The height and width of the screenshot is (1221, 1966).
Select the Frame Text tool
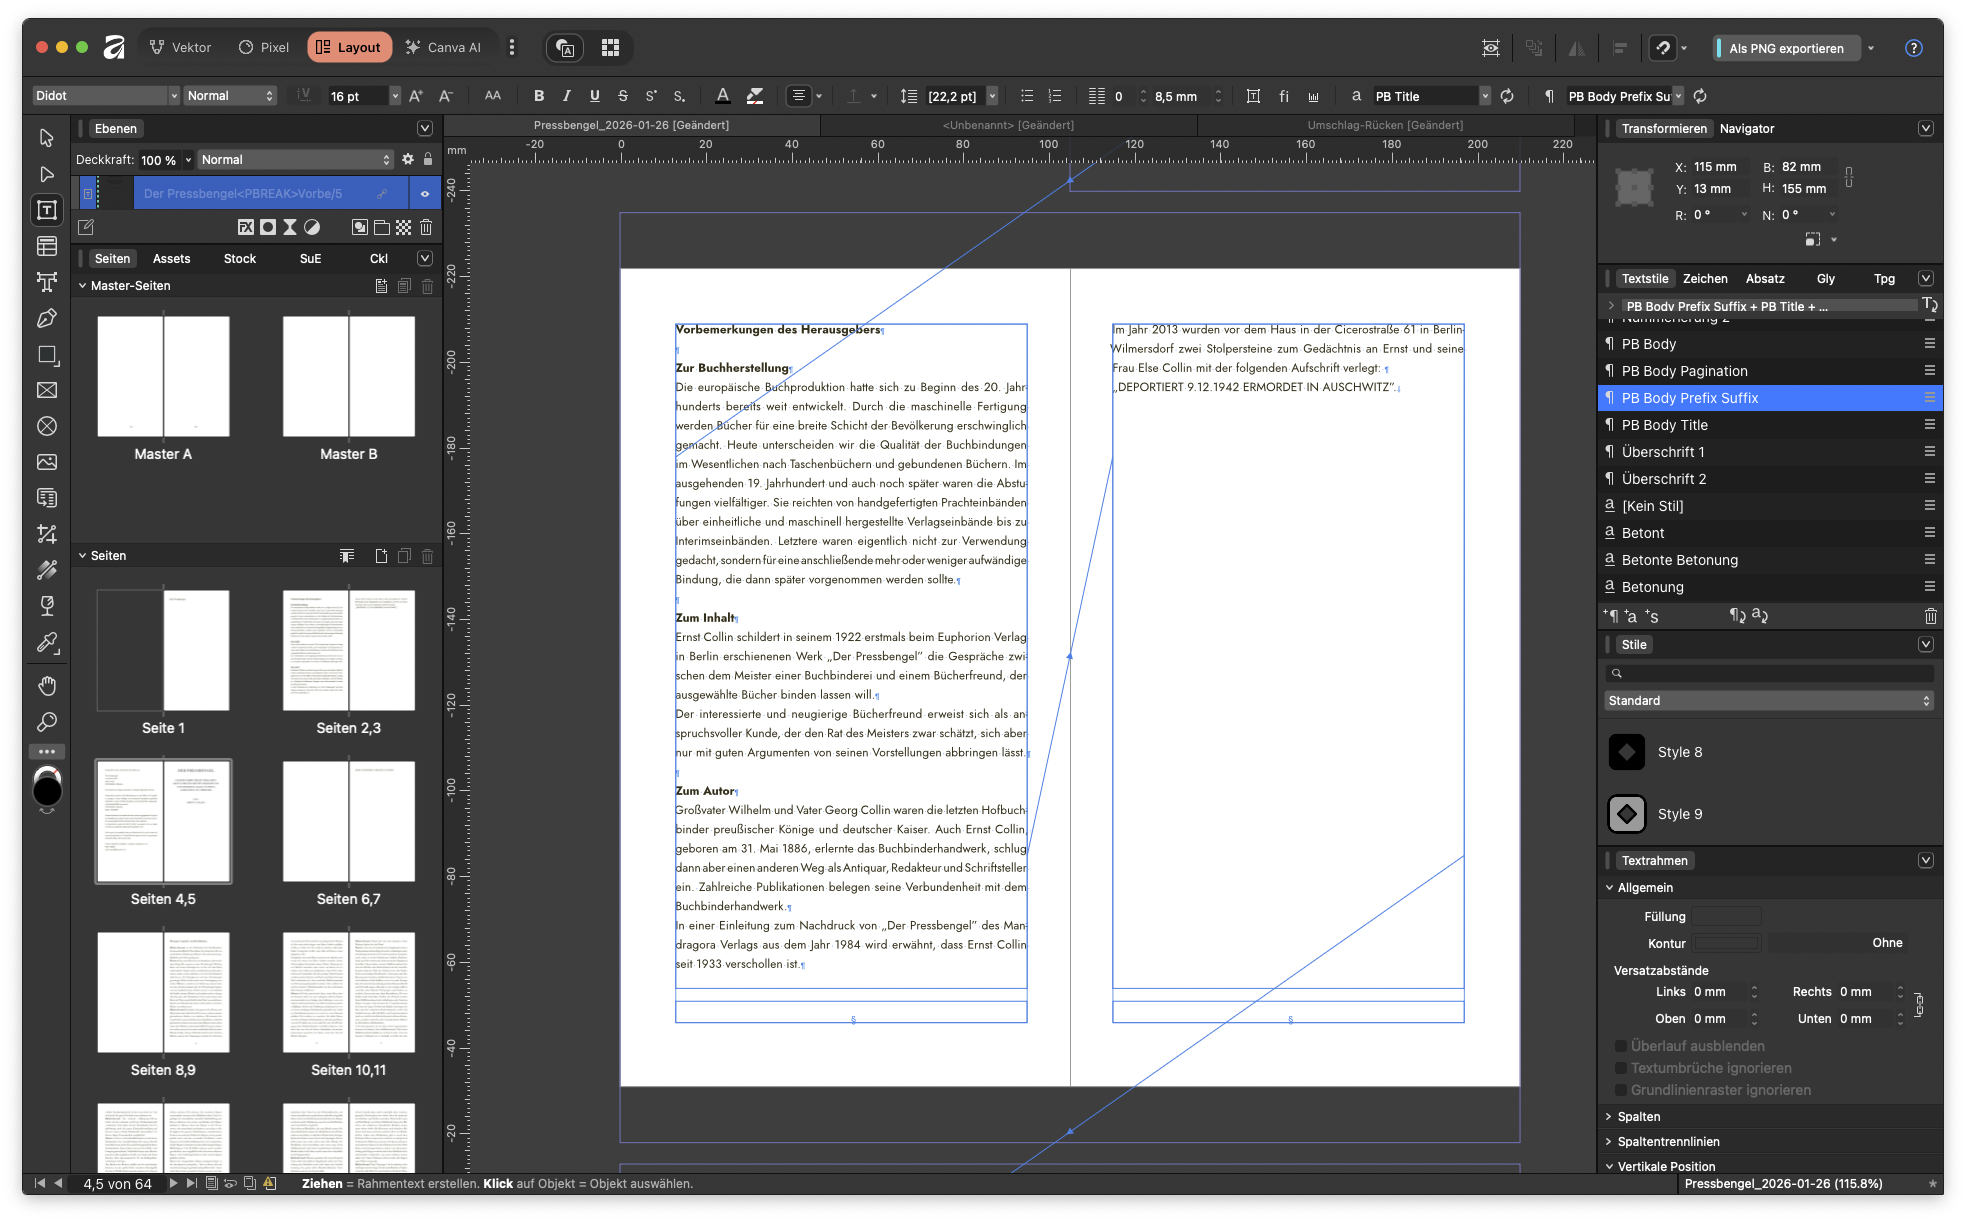tap(47, 210)
